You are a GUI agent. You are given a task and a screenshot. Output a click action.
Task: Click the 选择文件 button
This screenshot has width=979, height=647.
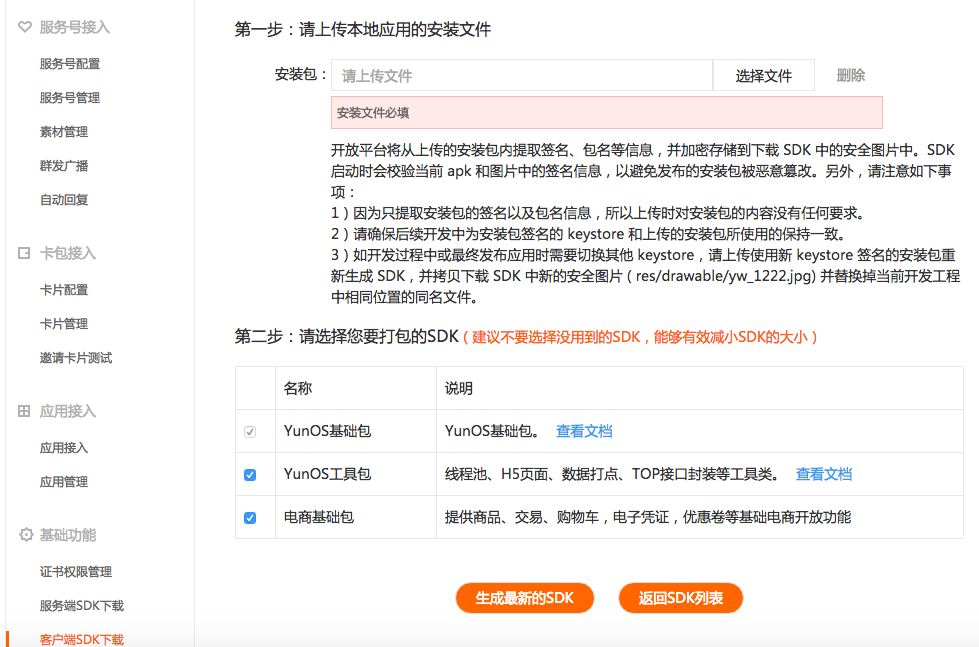[764, 76]
